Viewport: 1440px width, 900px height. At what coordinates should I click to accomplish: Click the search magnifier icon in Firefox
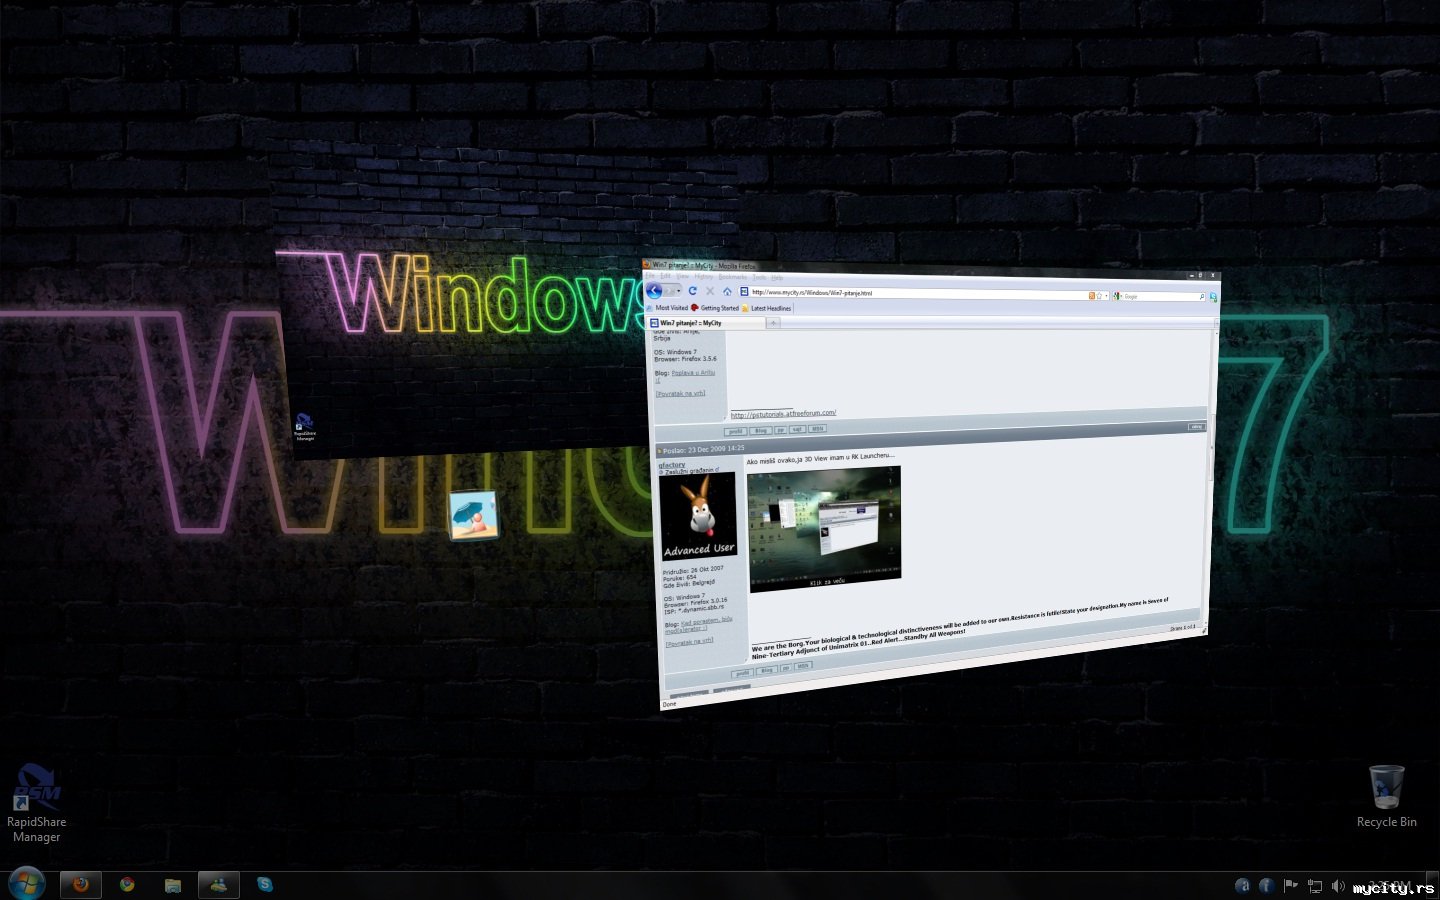pos(1201,297)
